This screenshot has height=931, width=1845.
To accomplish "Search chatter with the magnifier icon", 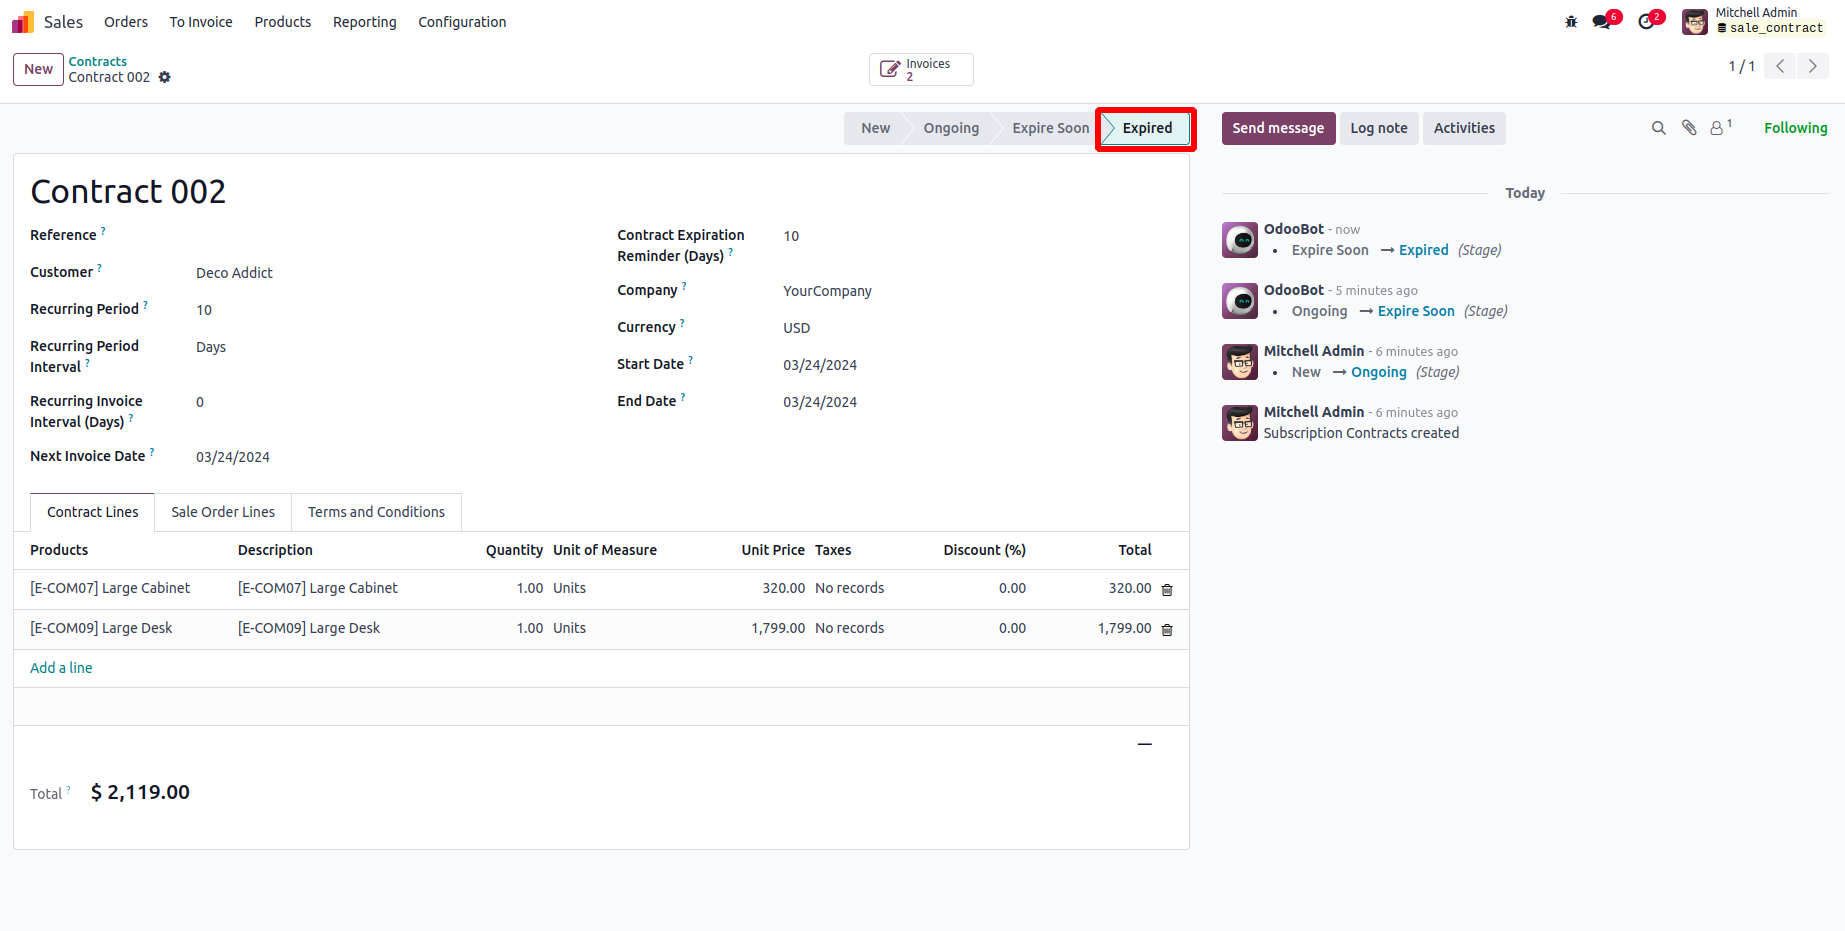I will pyautogui.click(x=1658, y=128).
